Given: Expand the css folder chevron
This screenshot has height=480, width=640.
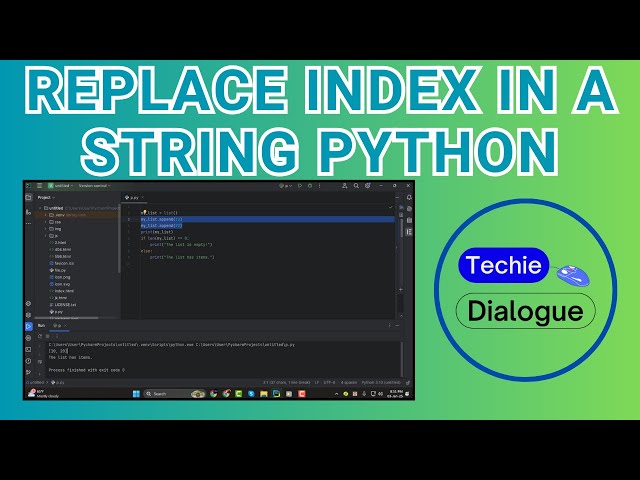Looking at the screenshot, I should [46, 222].
